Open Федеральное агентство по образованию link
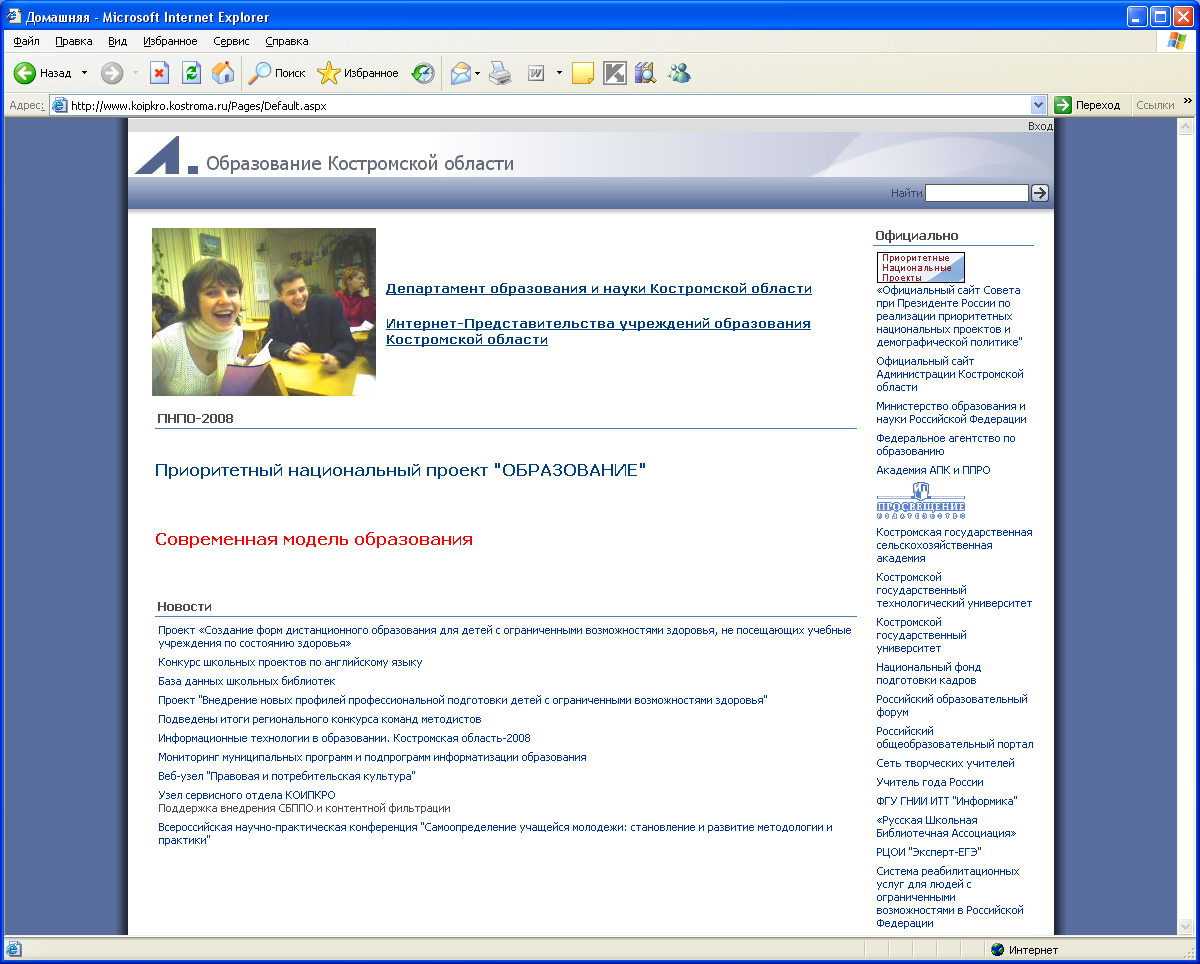The height and width of the screenshot is (964, 1200). (946, 445)
